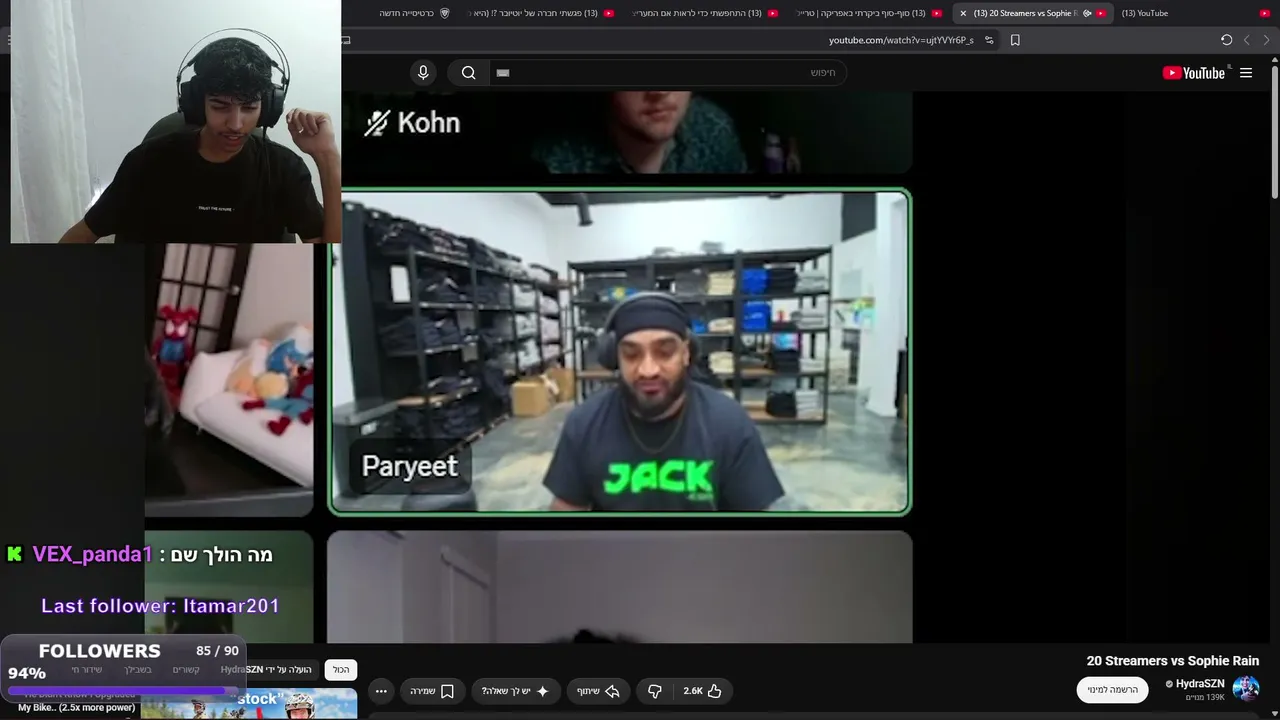Switch to the 'פגשתי חברה של יוטיובר' tab
Viewport: 1280px width, 720px height.
pos(540,13)
